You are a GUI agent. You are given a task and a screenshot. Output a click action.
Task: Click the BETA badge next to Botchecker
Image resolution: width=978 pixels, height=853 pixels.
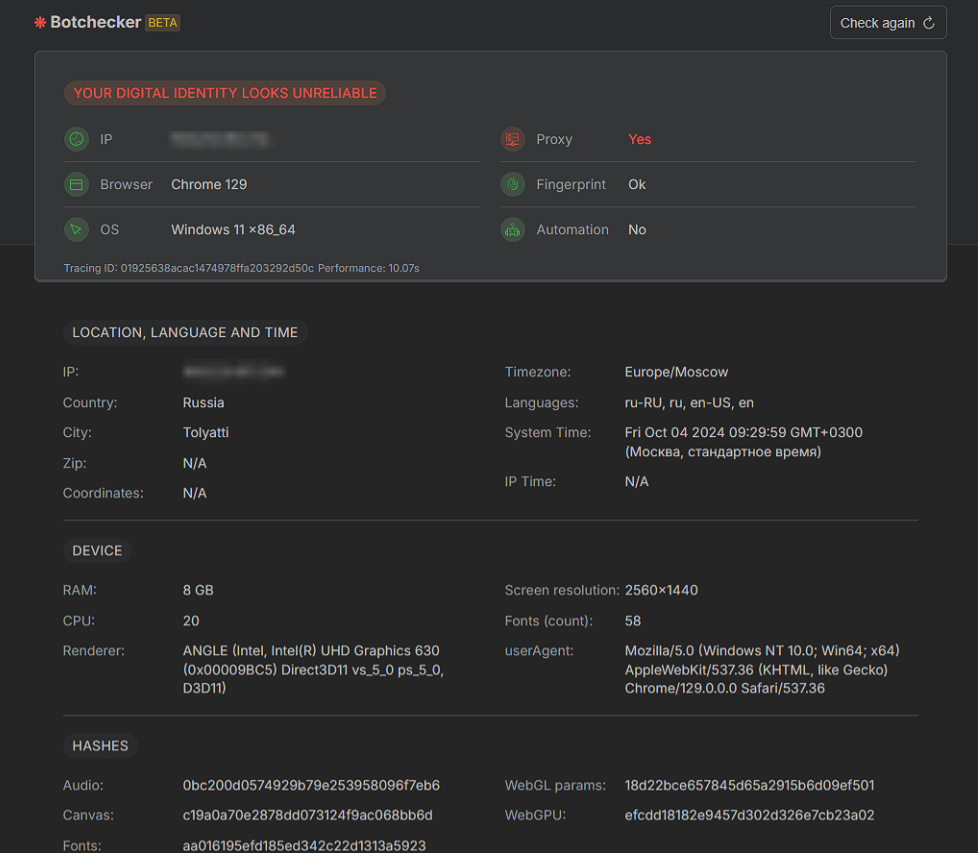pyautogui.click(x=162, y=22)
